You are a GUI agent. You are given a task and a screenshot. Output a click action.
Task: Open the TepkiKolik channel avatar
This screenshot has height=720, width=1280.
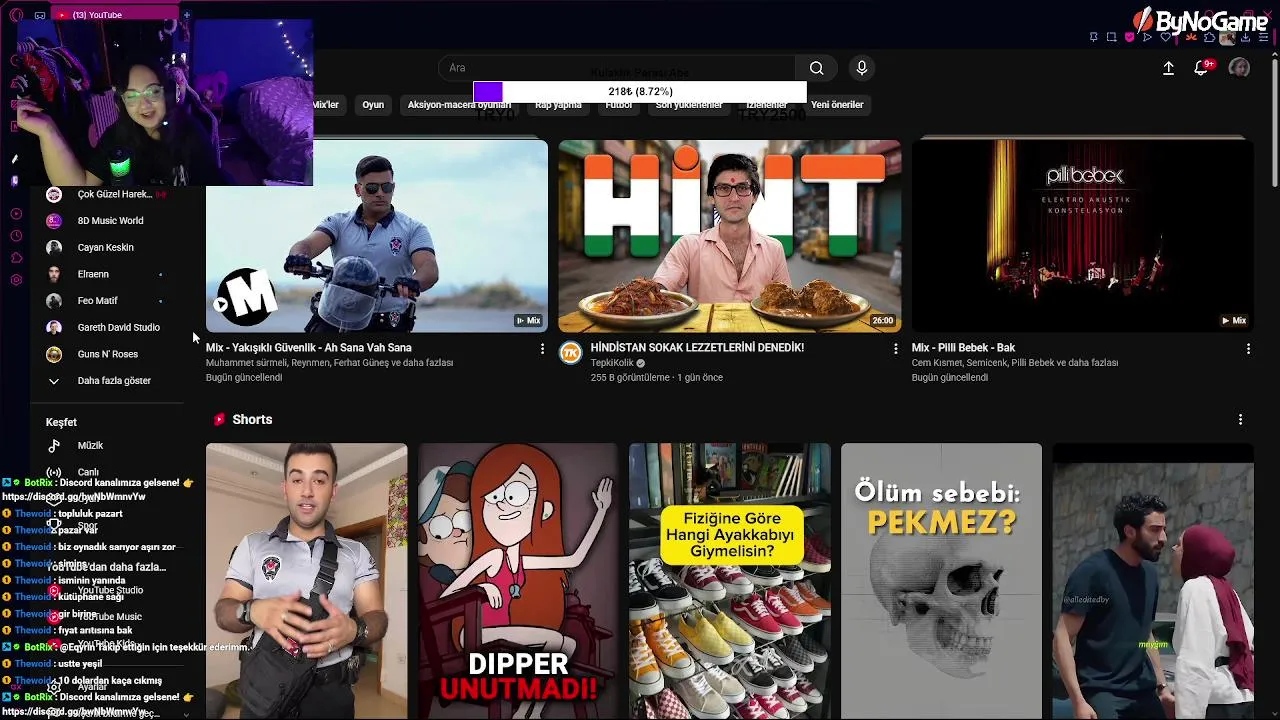570,353
